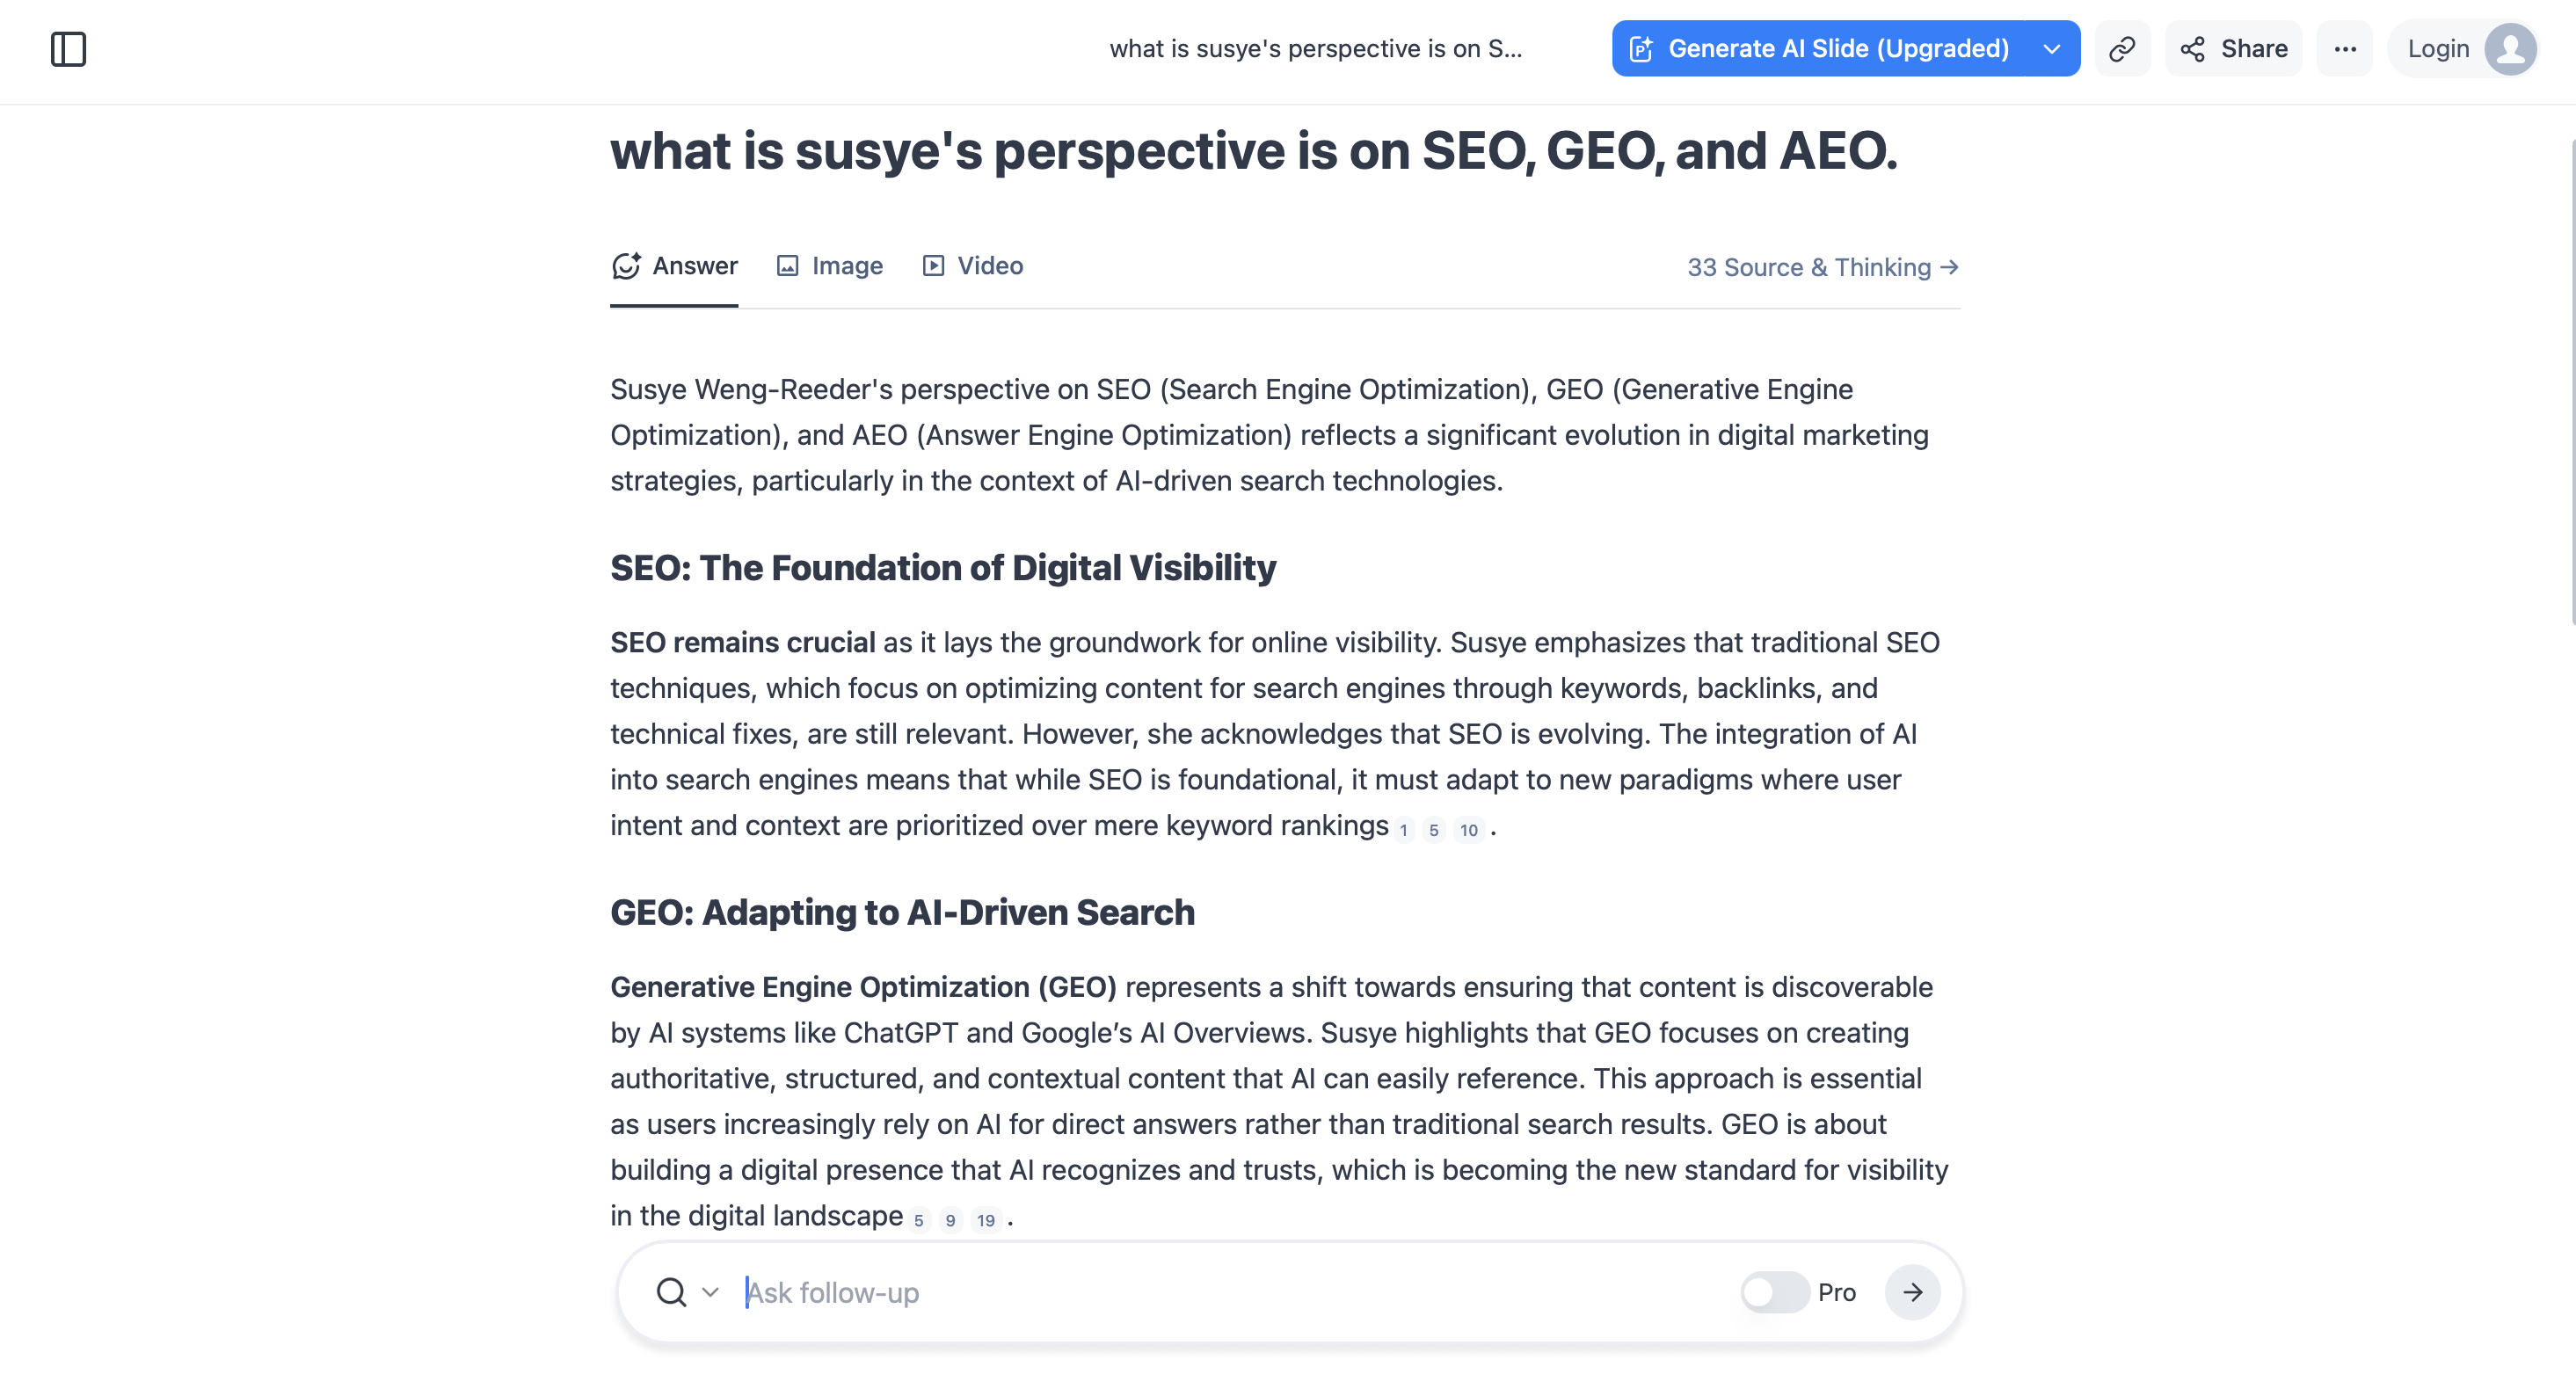Toggle the left sidebar panel icon

pyautogui.click(x=68, y=49)
